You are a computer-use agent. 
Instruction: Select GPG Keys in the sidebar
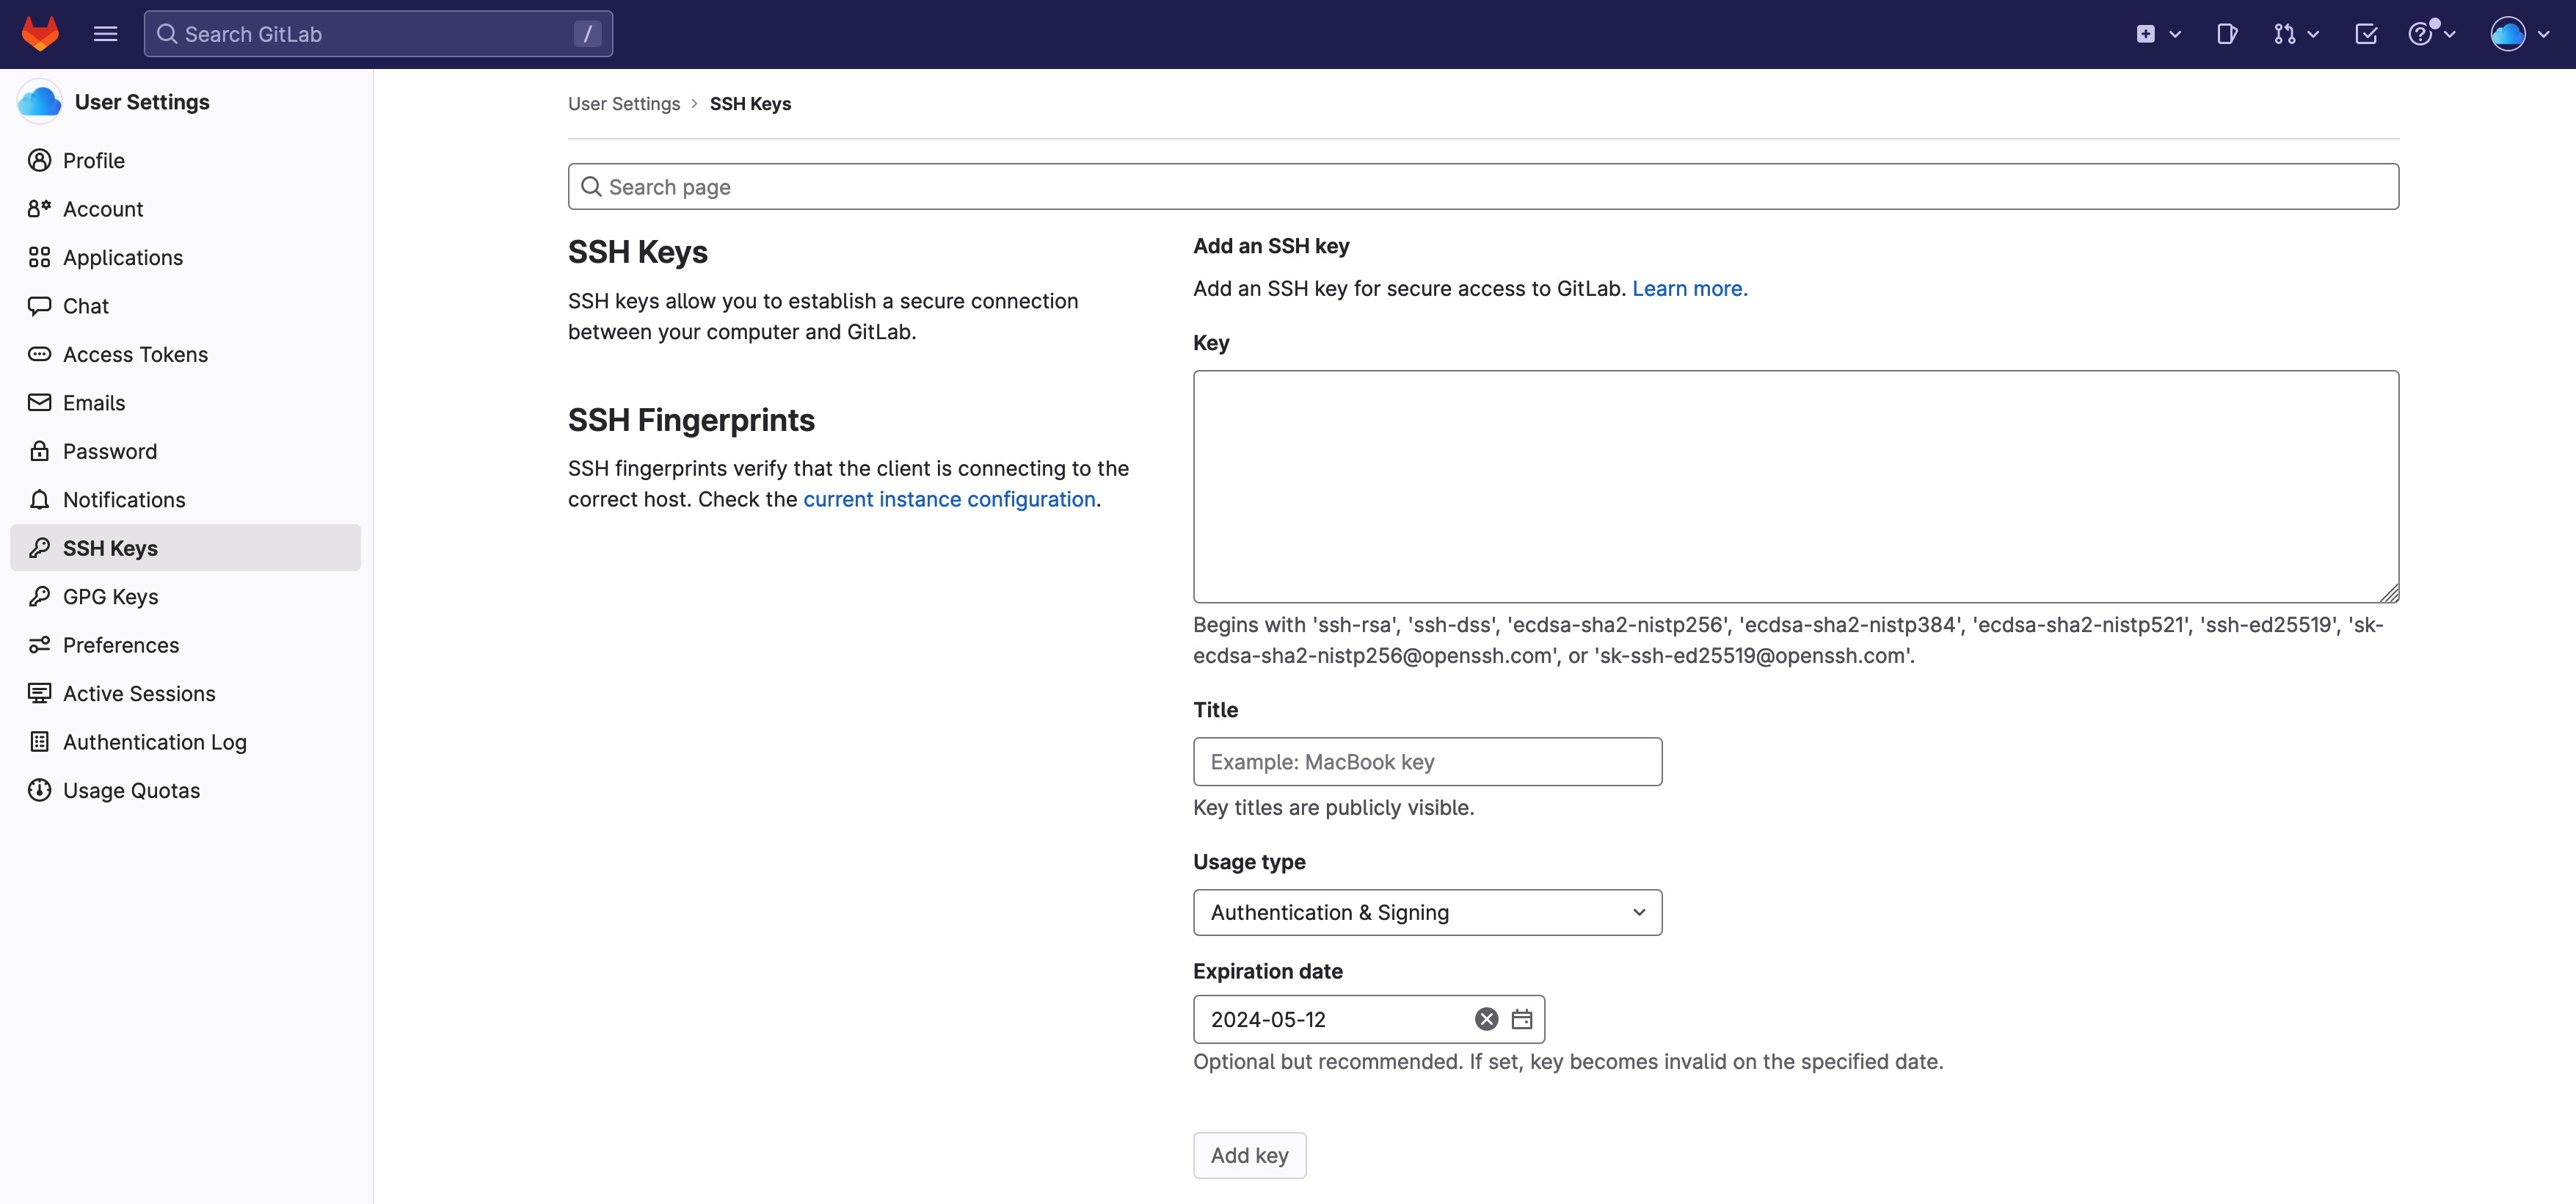coord(110,596)
